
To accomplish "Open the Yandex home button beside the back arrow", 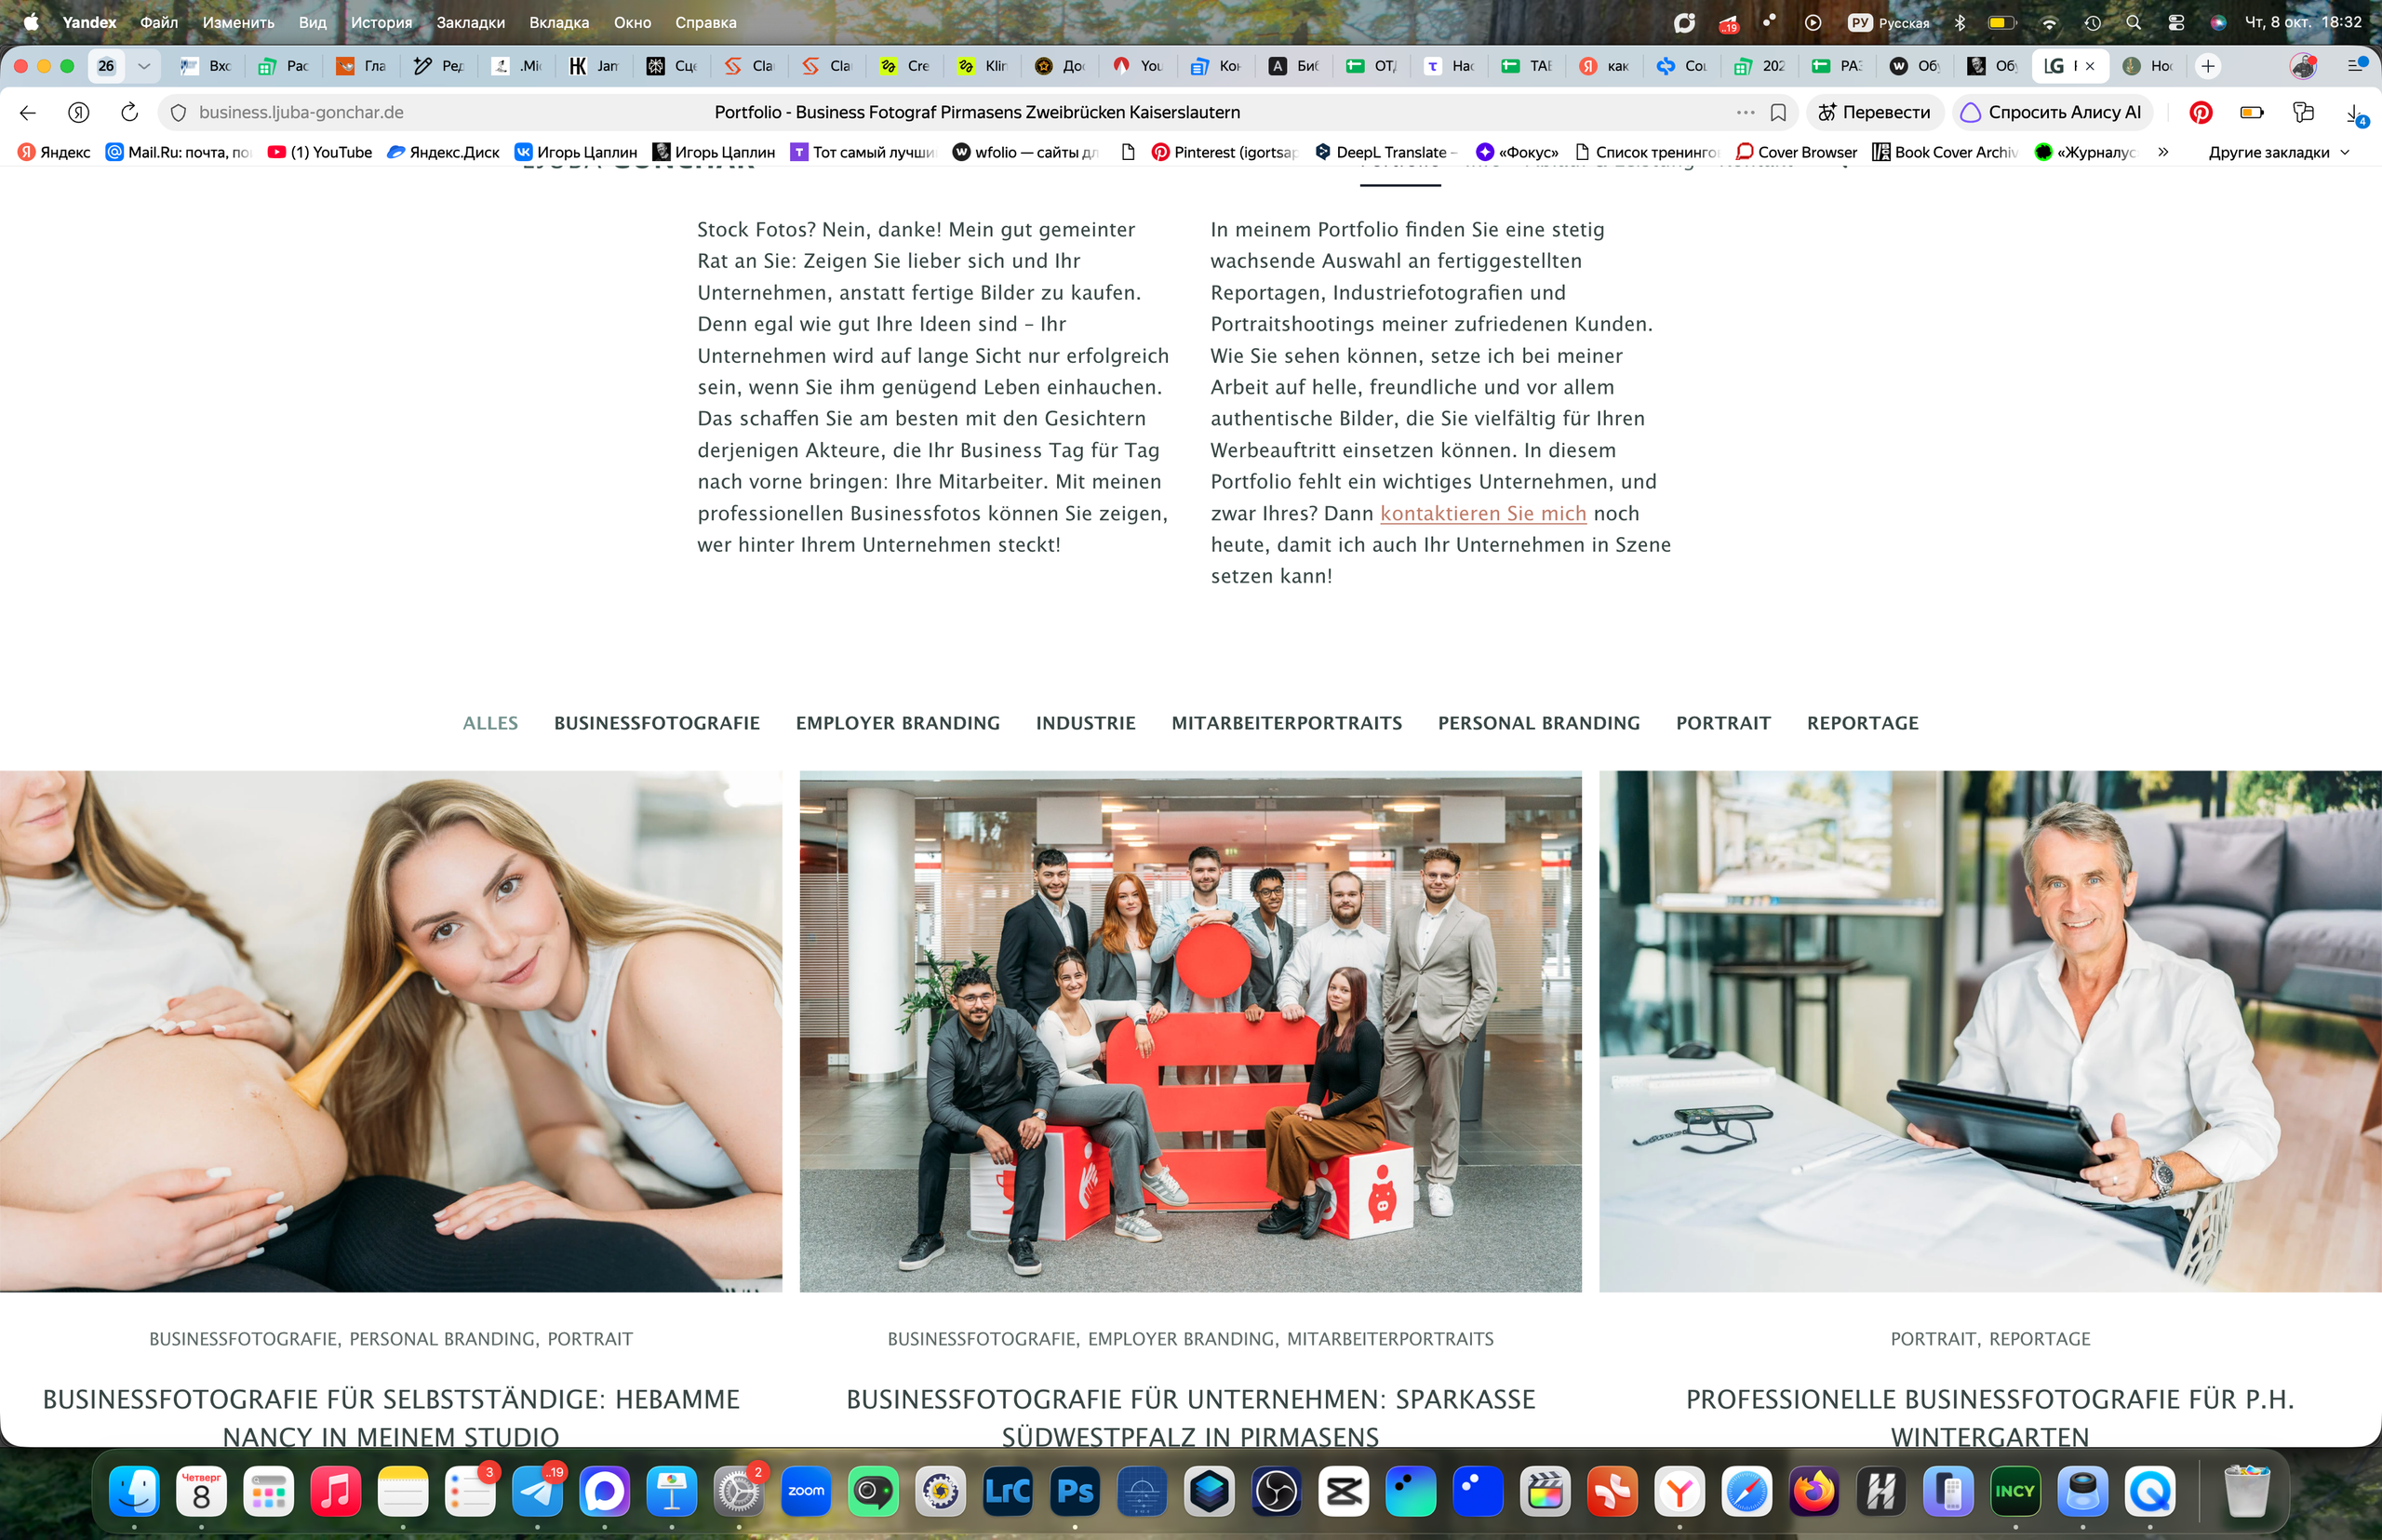I will (79, 112).
